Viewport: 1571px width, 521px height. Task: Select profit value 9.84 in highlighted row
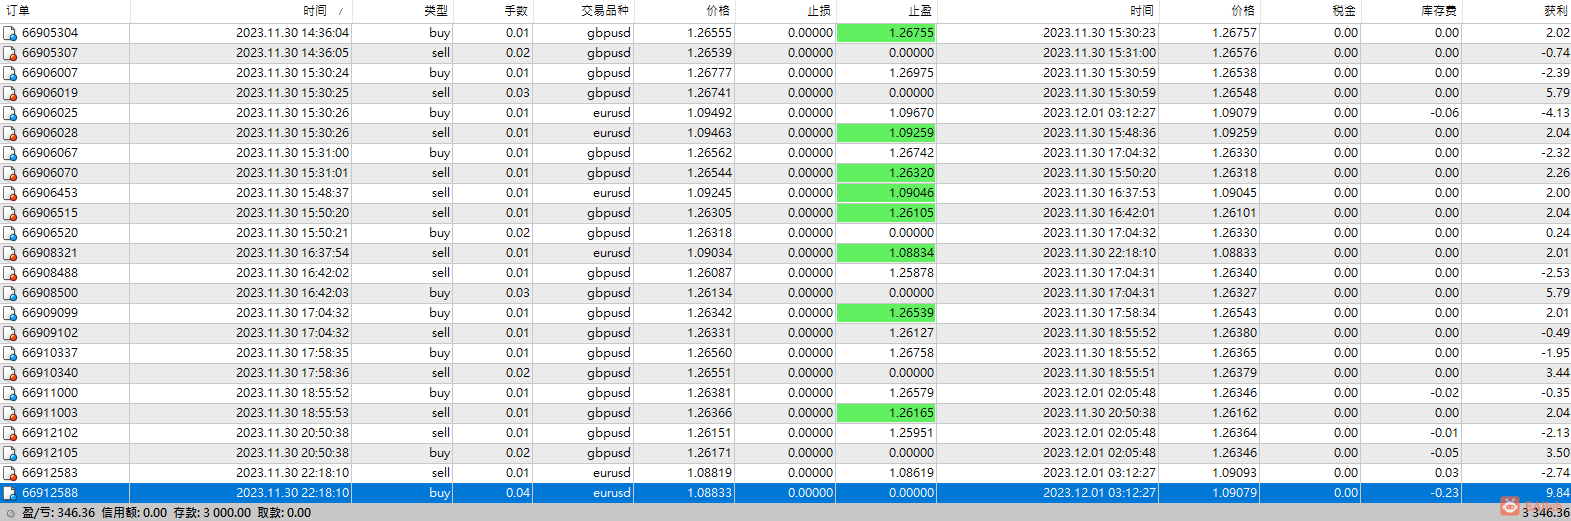pyautogui.click(x=1557, y=493)
